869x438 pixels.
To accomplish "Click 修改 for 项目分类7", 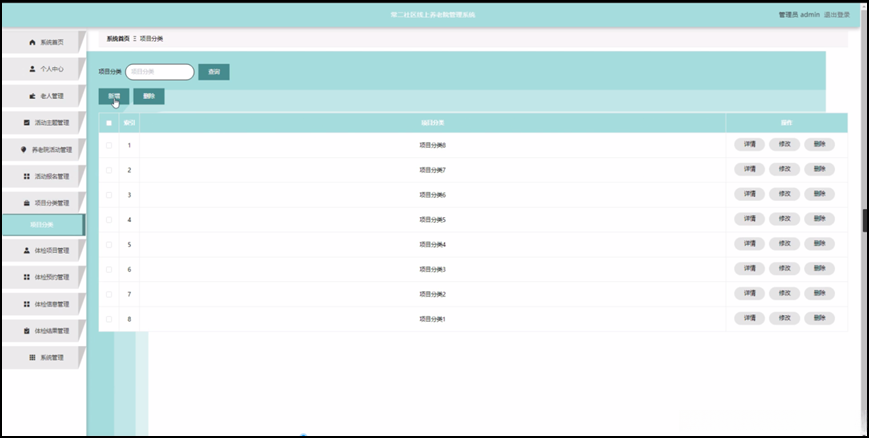I will coord(784,169).
